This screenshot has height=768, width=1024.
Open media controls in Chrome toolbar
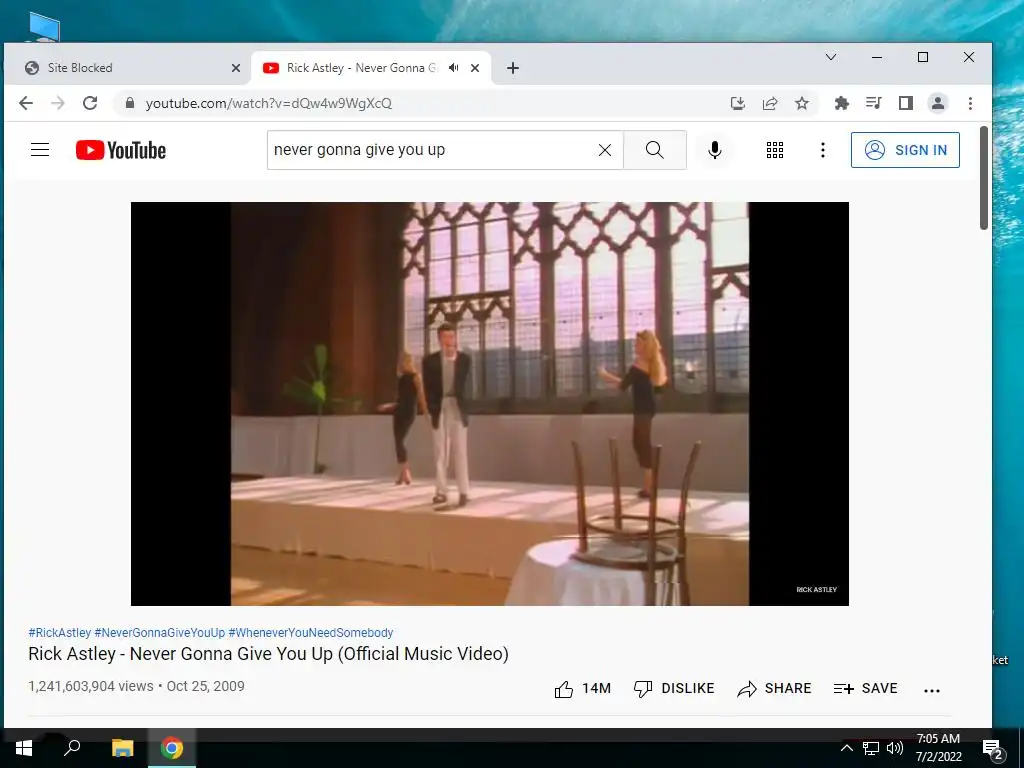point(873,103)
